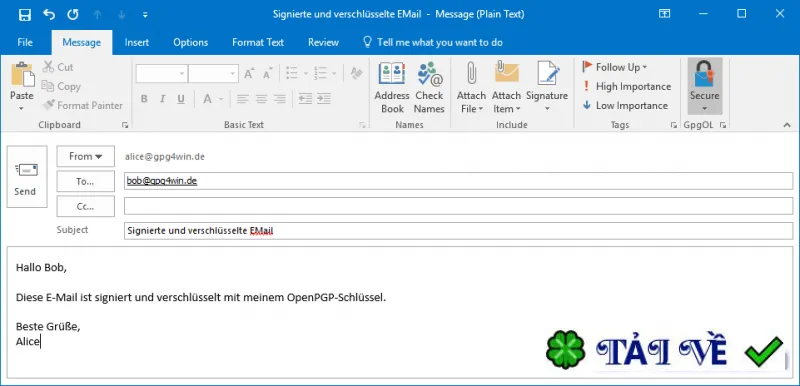This screenshot has height=386, width=800.
Task: Switch to the Options tab
Action: (x=190, y=42)
